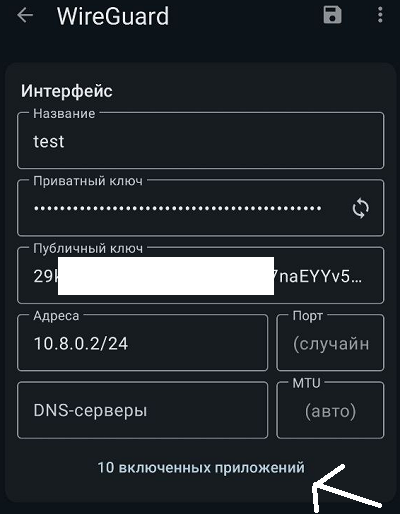
Task: Tap the Интерфейс section heading
Action: [x=67, y=91]
